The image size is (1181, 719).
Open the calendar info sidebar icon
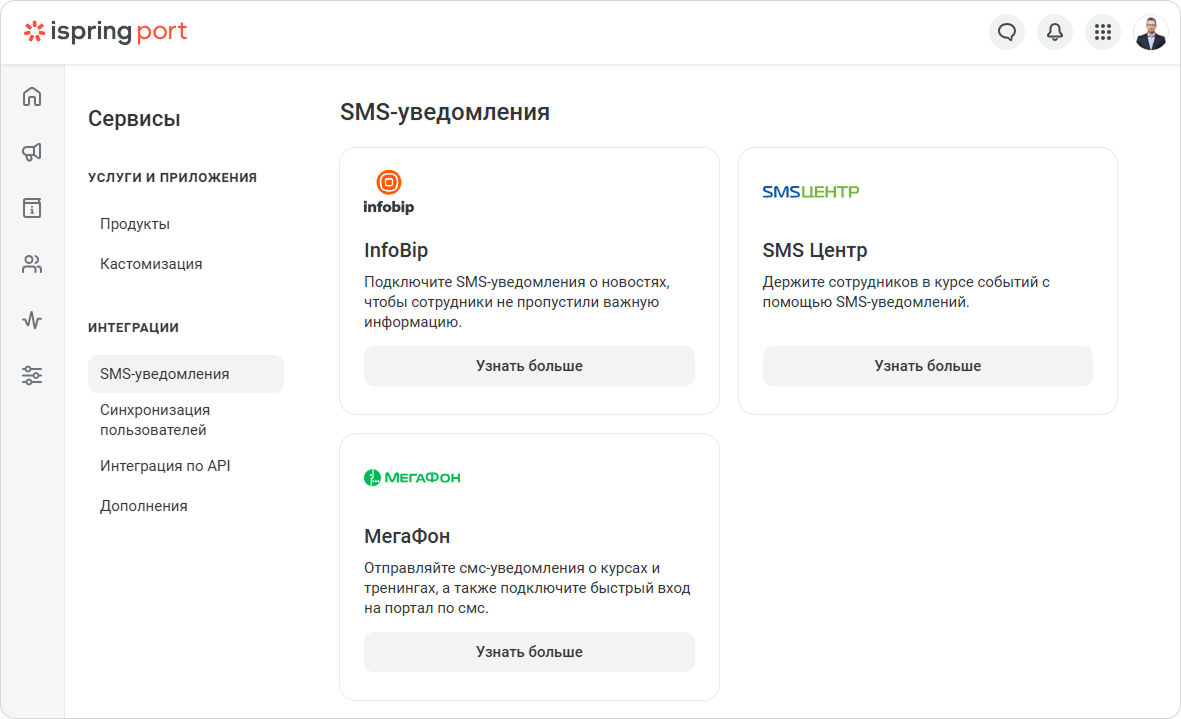(32, 208)
